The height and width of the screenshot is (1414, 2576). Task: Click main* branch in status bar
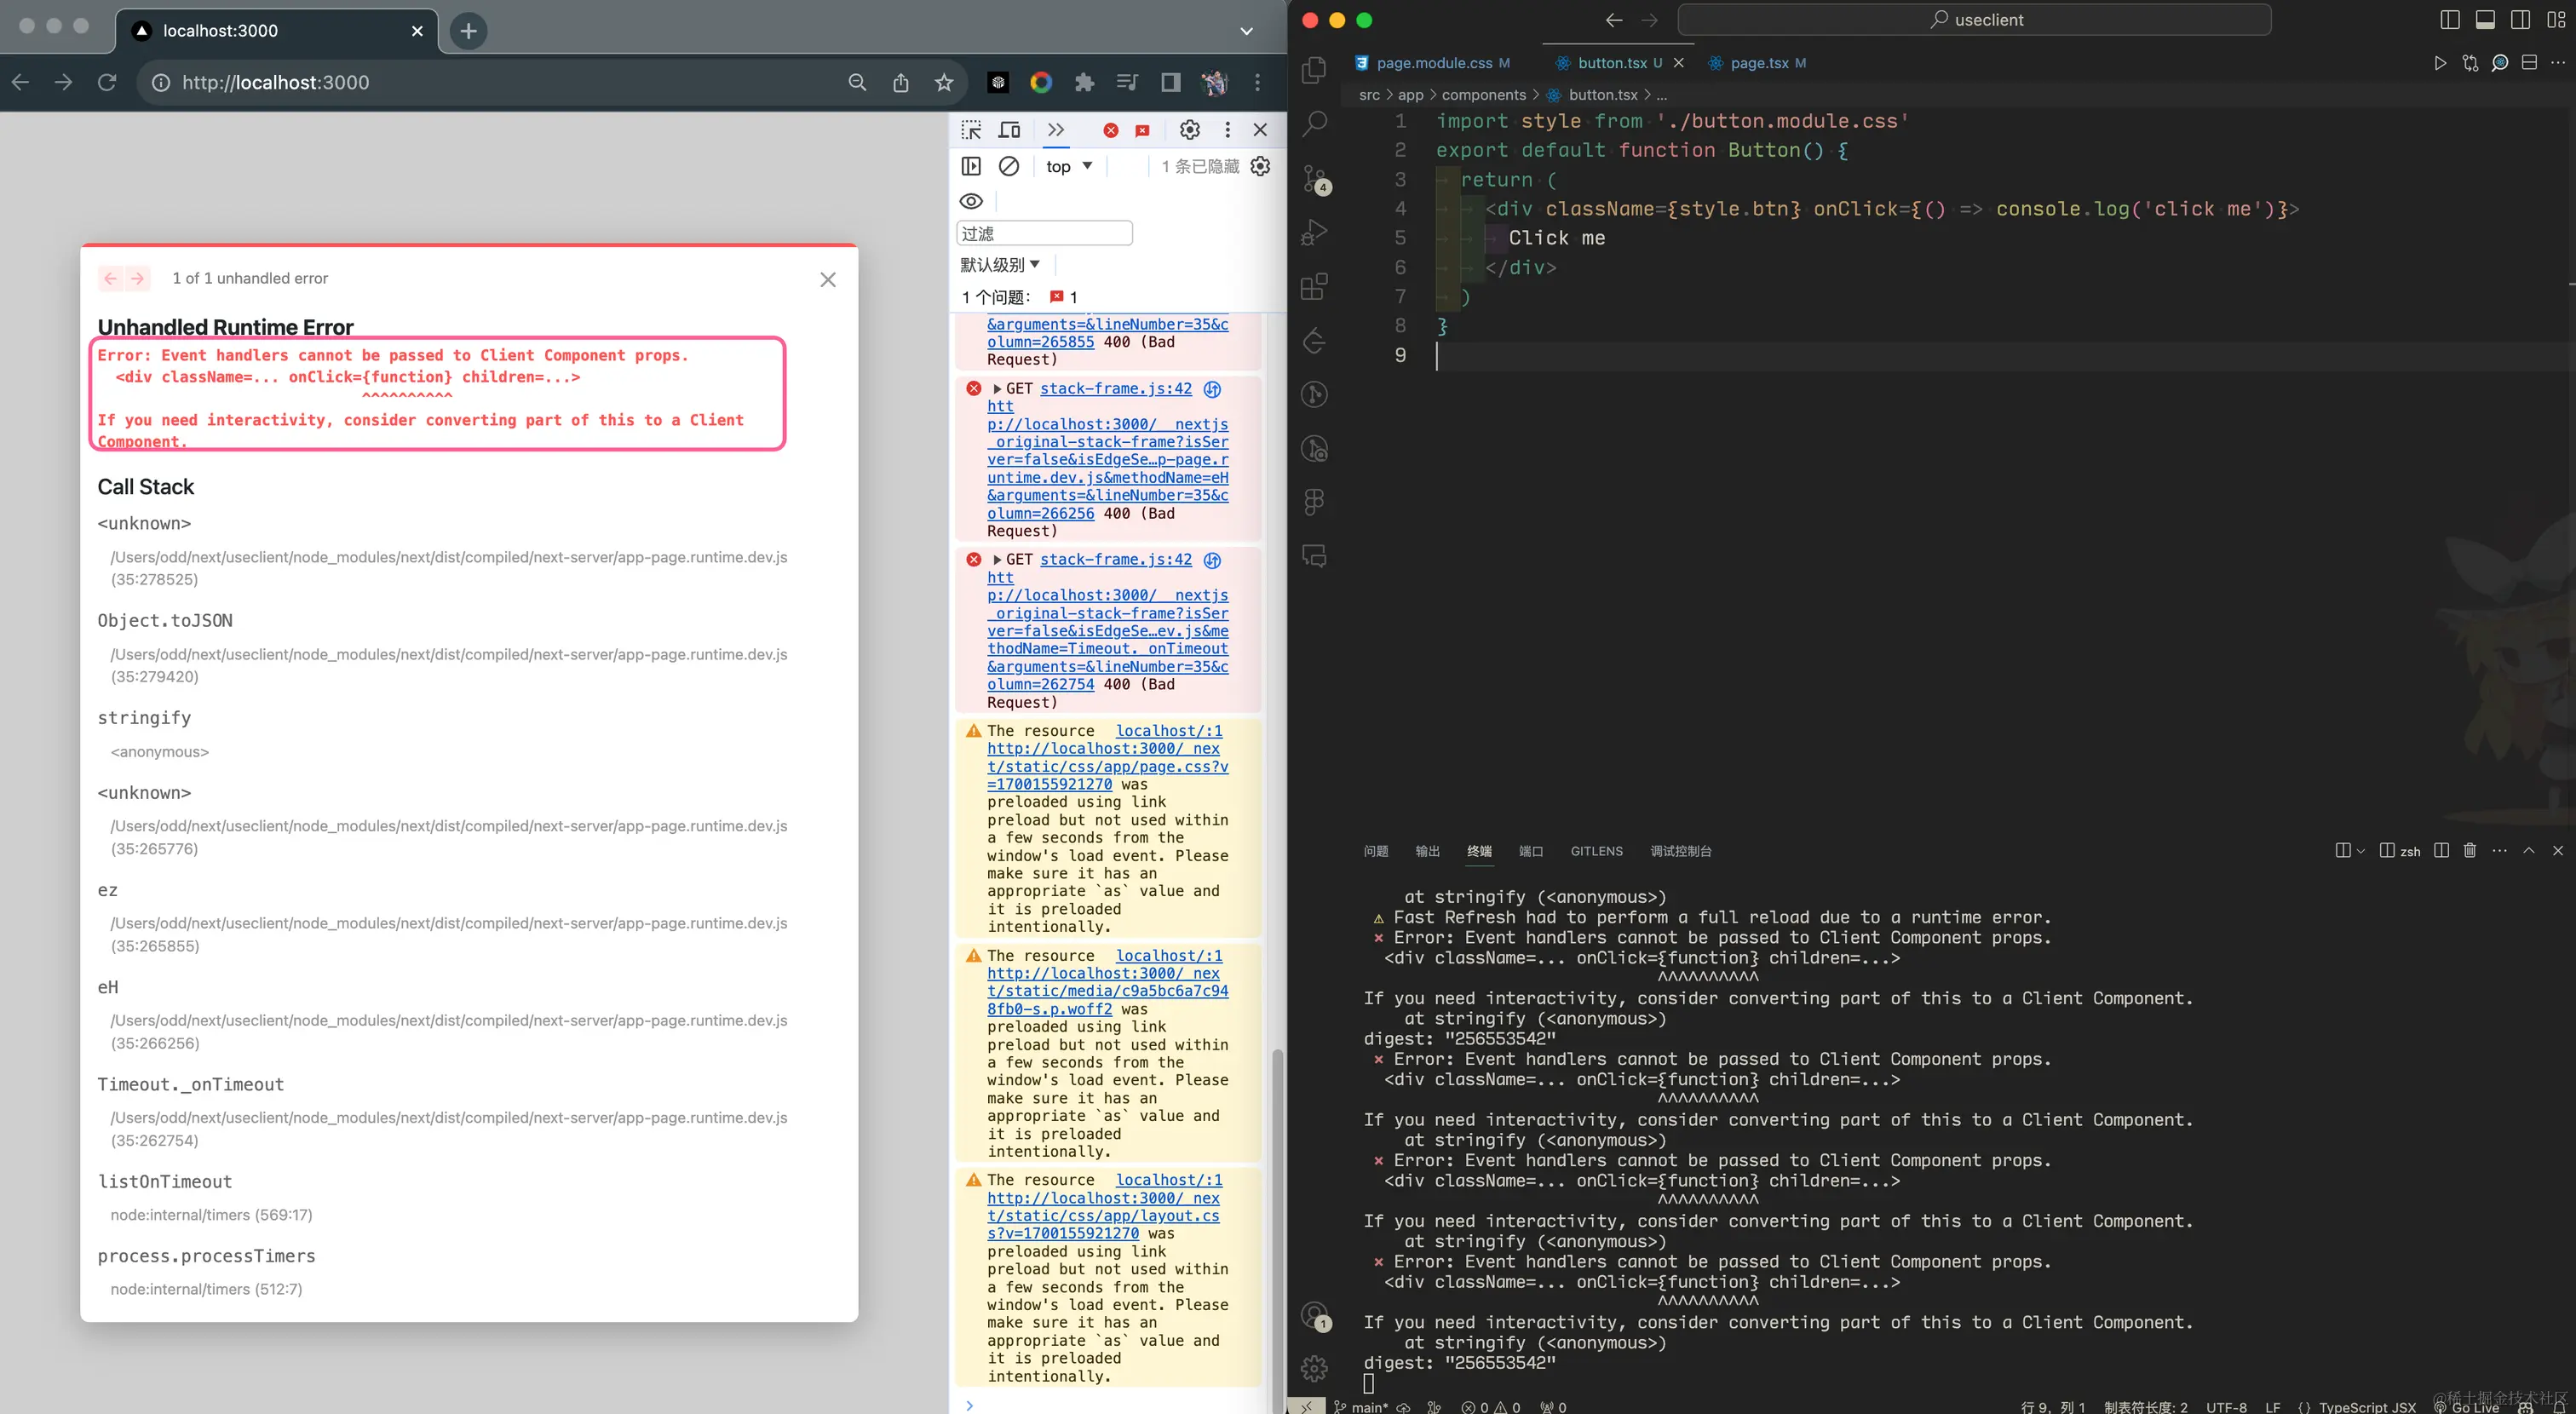pyautogui.click(x=1360, y=1406)
